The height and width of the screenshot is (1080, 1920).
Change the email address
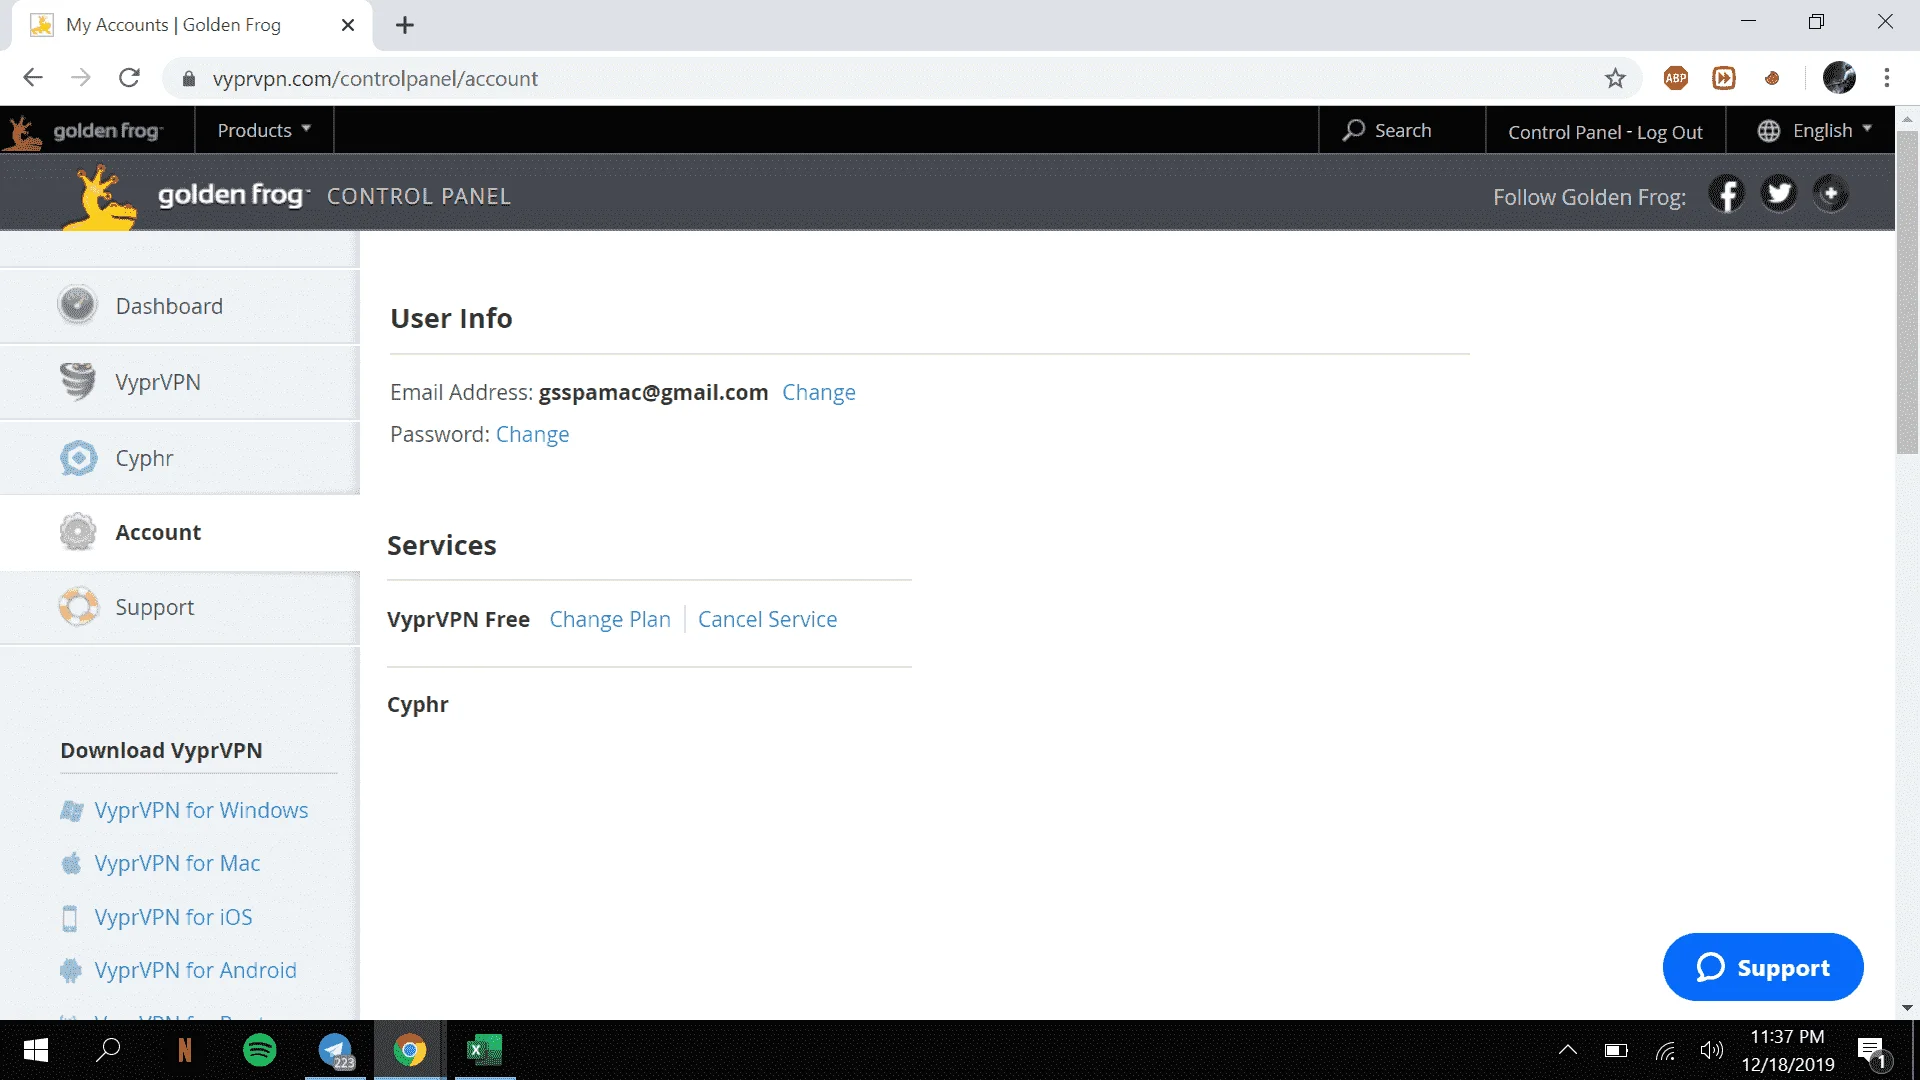[818, 392]
